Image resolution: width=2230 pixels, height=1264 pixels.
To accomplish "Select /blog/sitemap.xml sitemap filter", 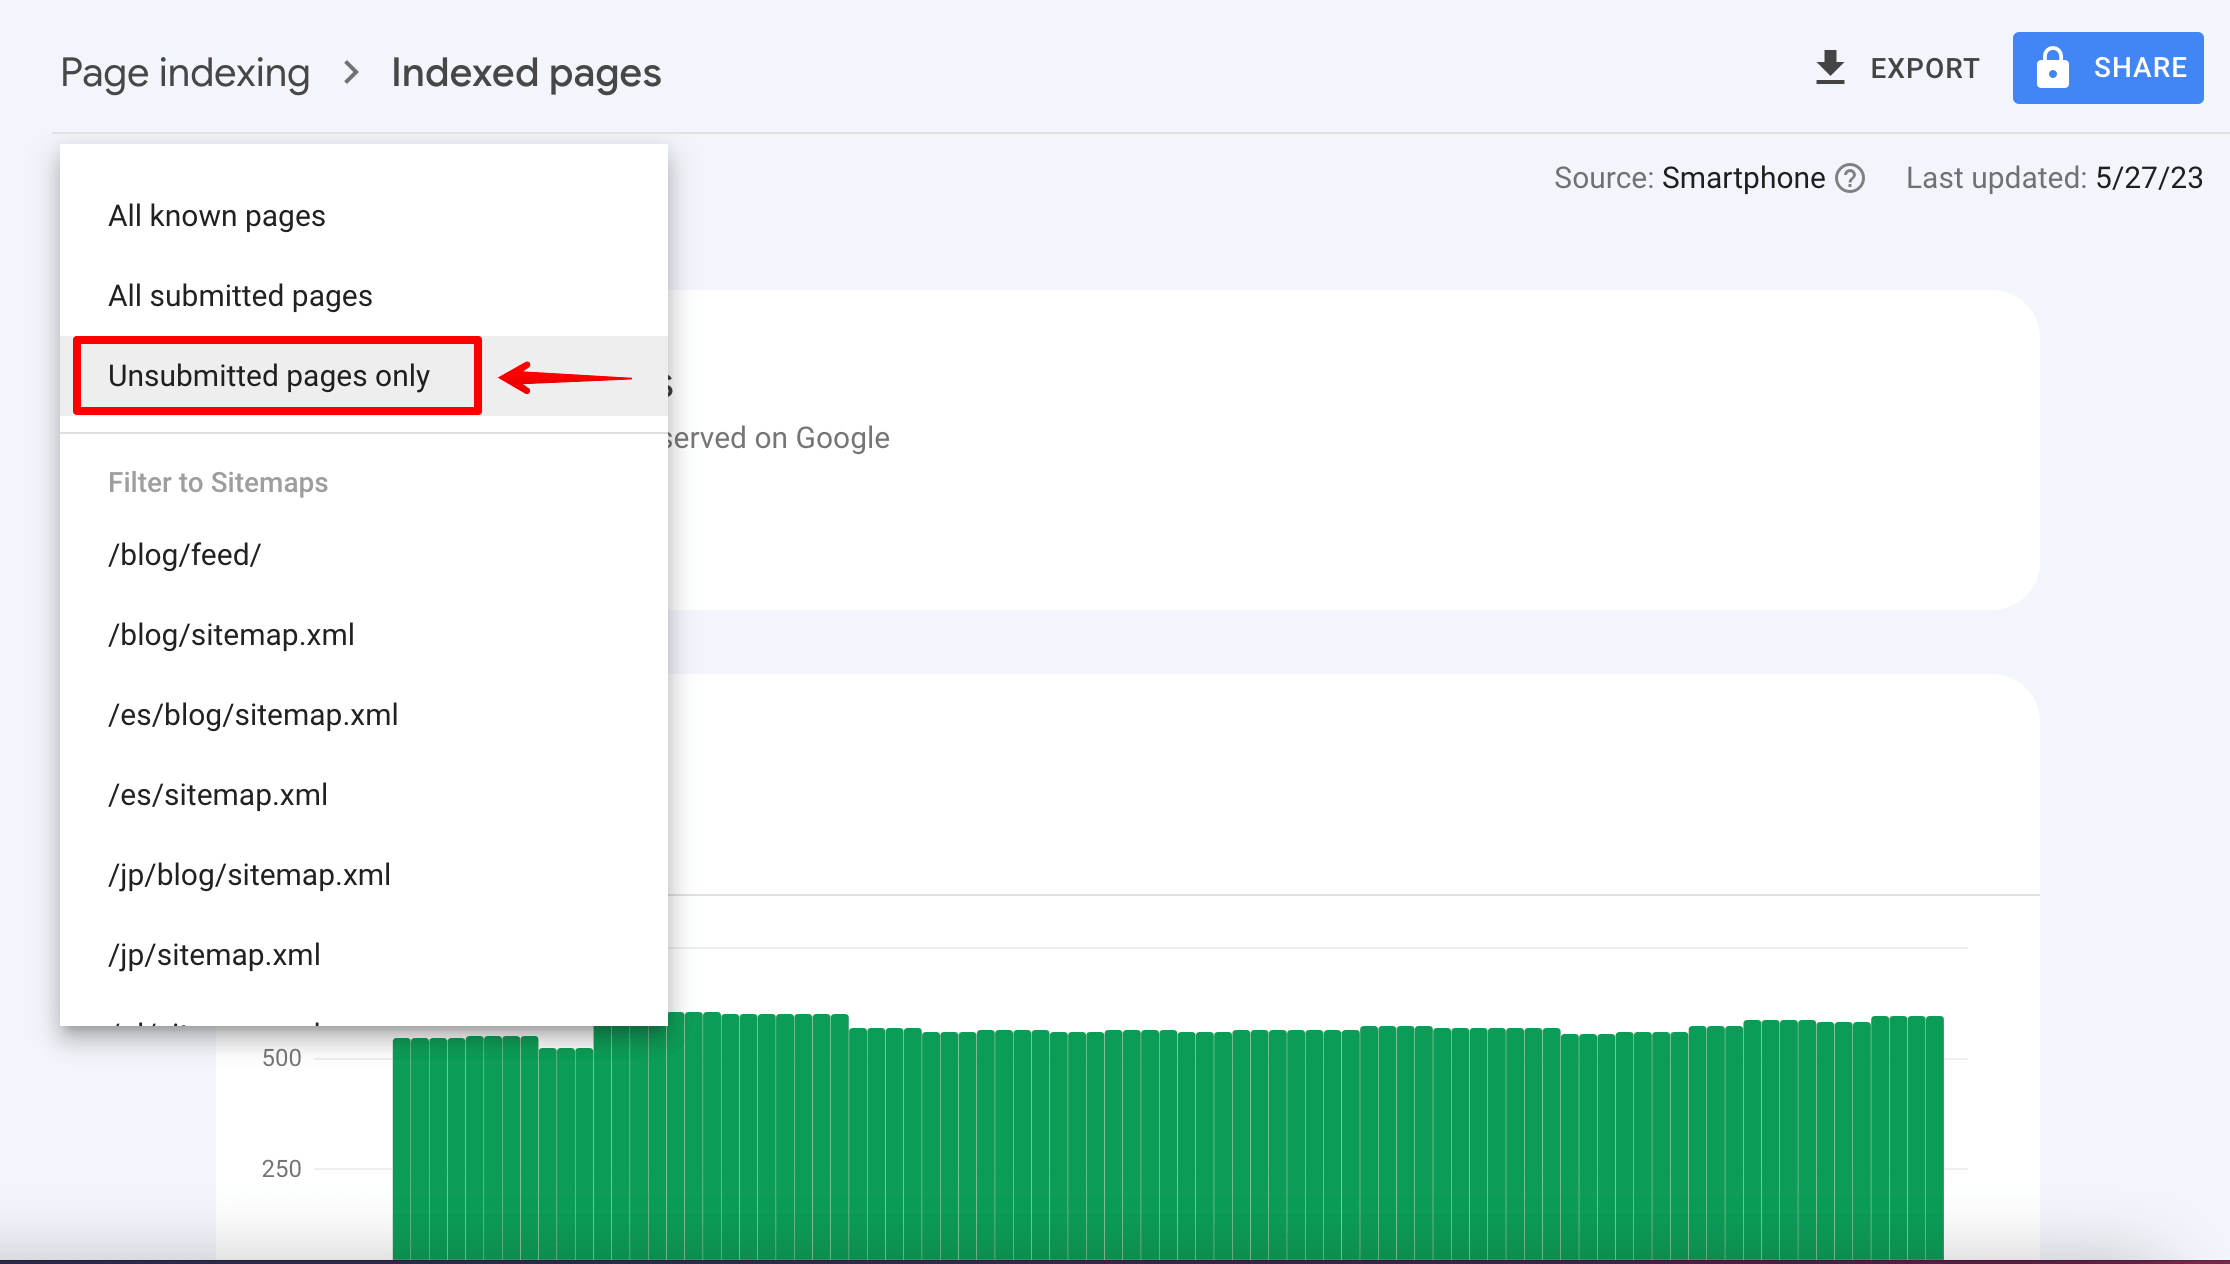I will click(233, 634).
